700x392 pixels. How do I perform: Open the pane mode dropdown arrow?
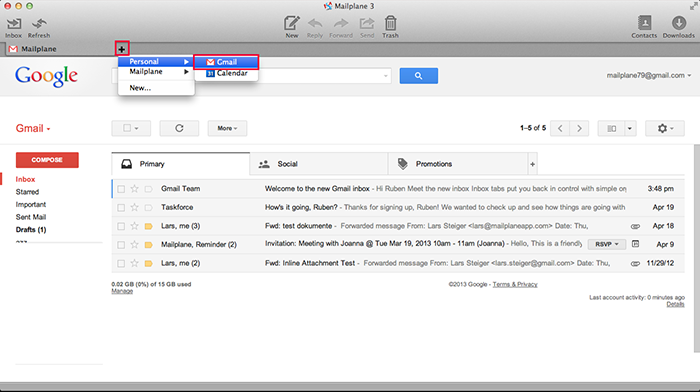click(x=630, y=128)
